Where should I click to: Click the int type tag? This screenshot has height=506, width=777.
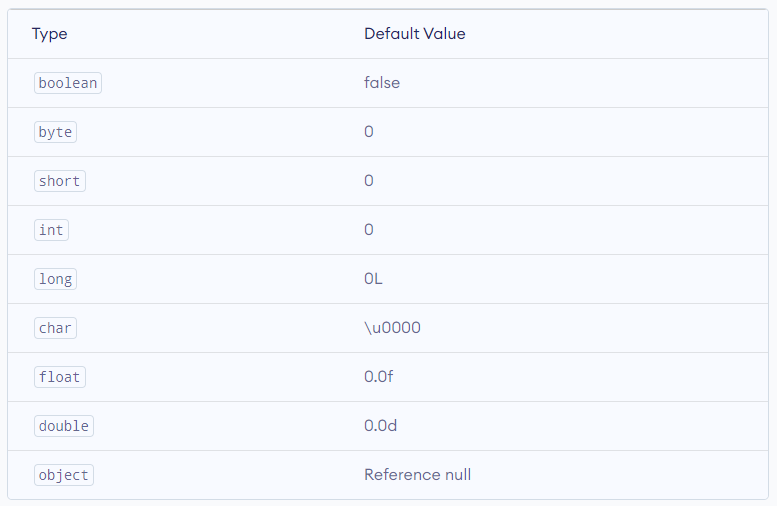[51, 230]
